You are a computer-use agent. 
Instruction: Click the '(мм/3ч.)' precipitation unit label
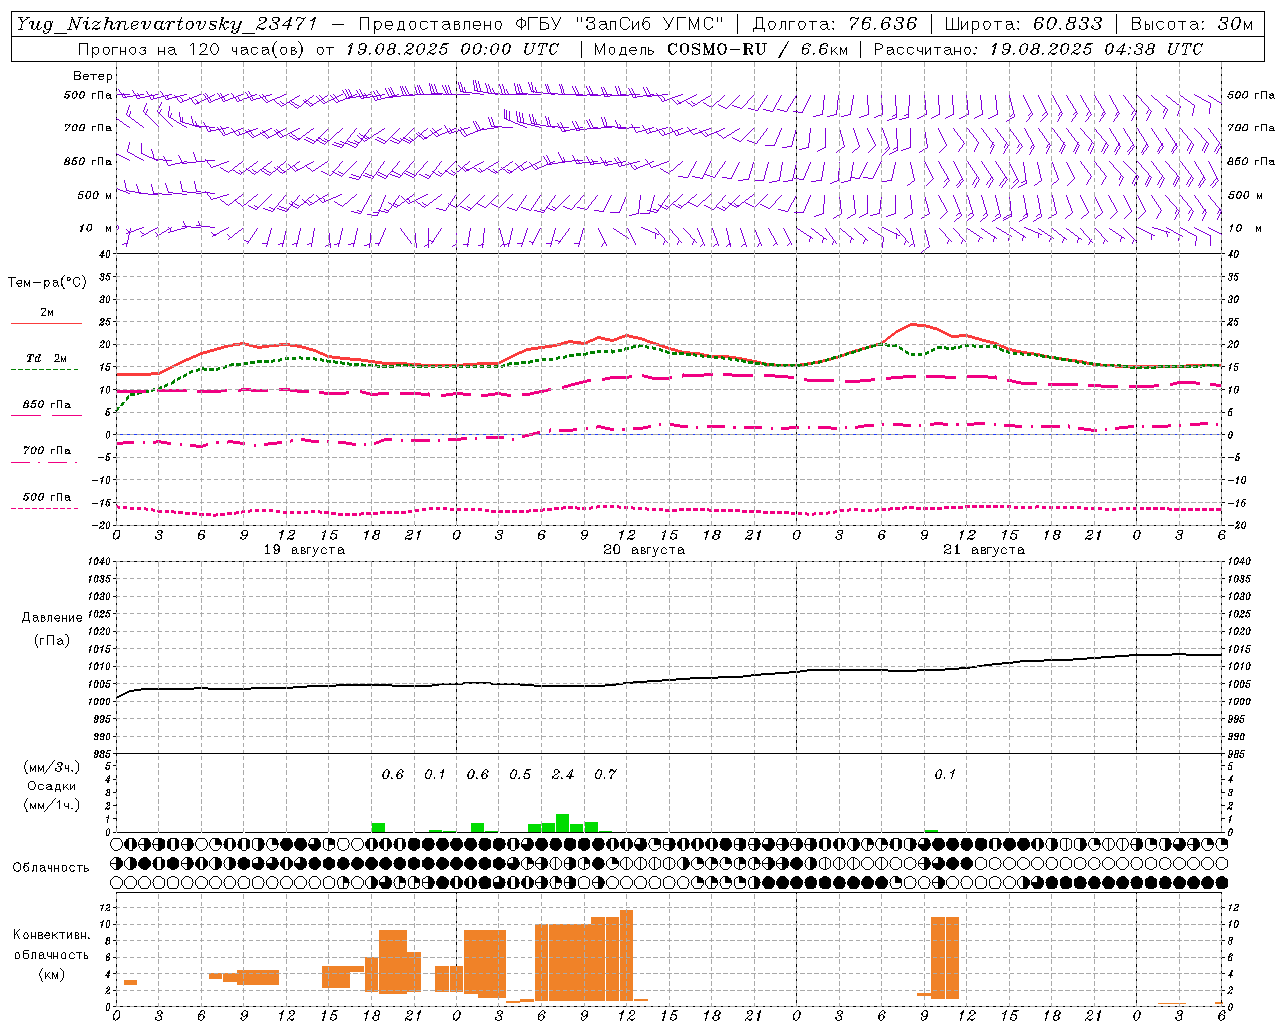[52, 767]
